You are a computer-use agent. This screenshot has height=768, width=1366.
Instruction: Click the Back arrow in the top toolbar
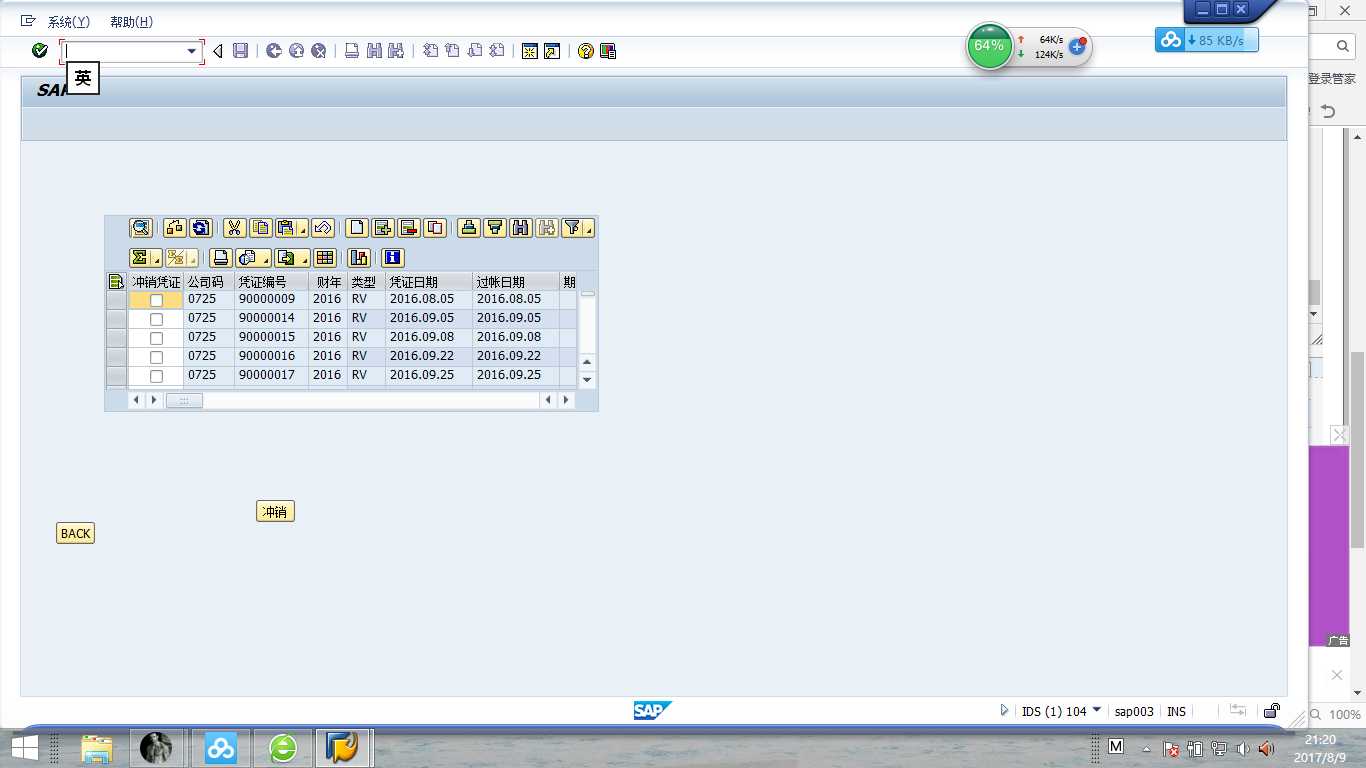click(274, 51)
